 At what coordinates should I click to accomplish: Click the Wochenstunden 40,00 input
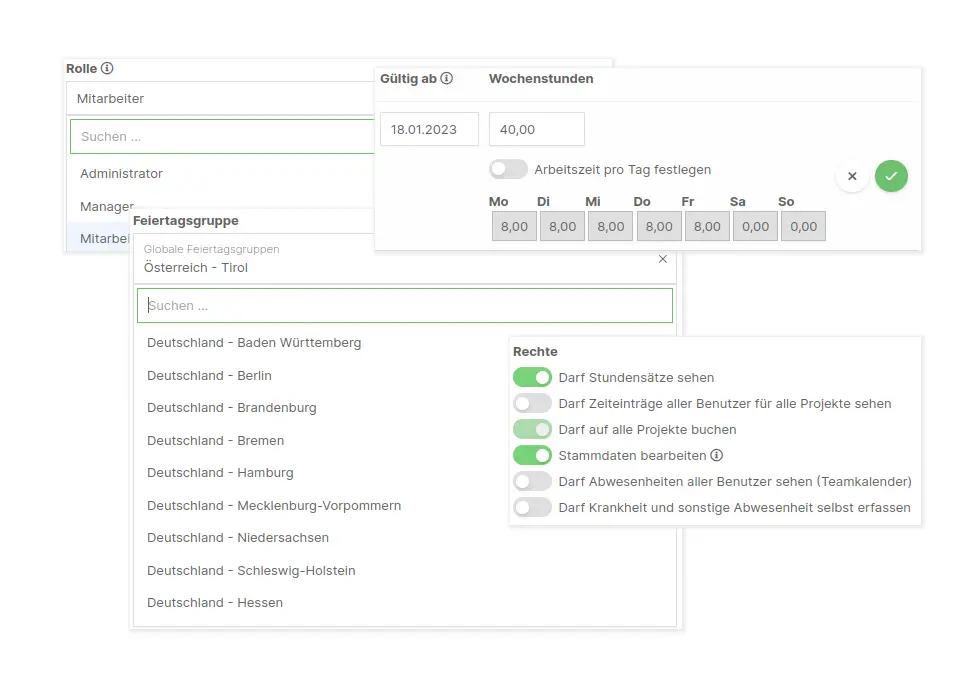(x=536, y=129)
